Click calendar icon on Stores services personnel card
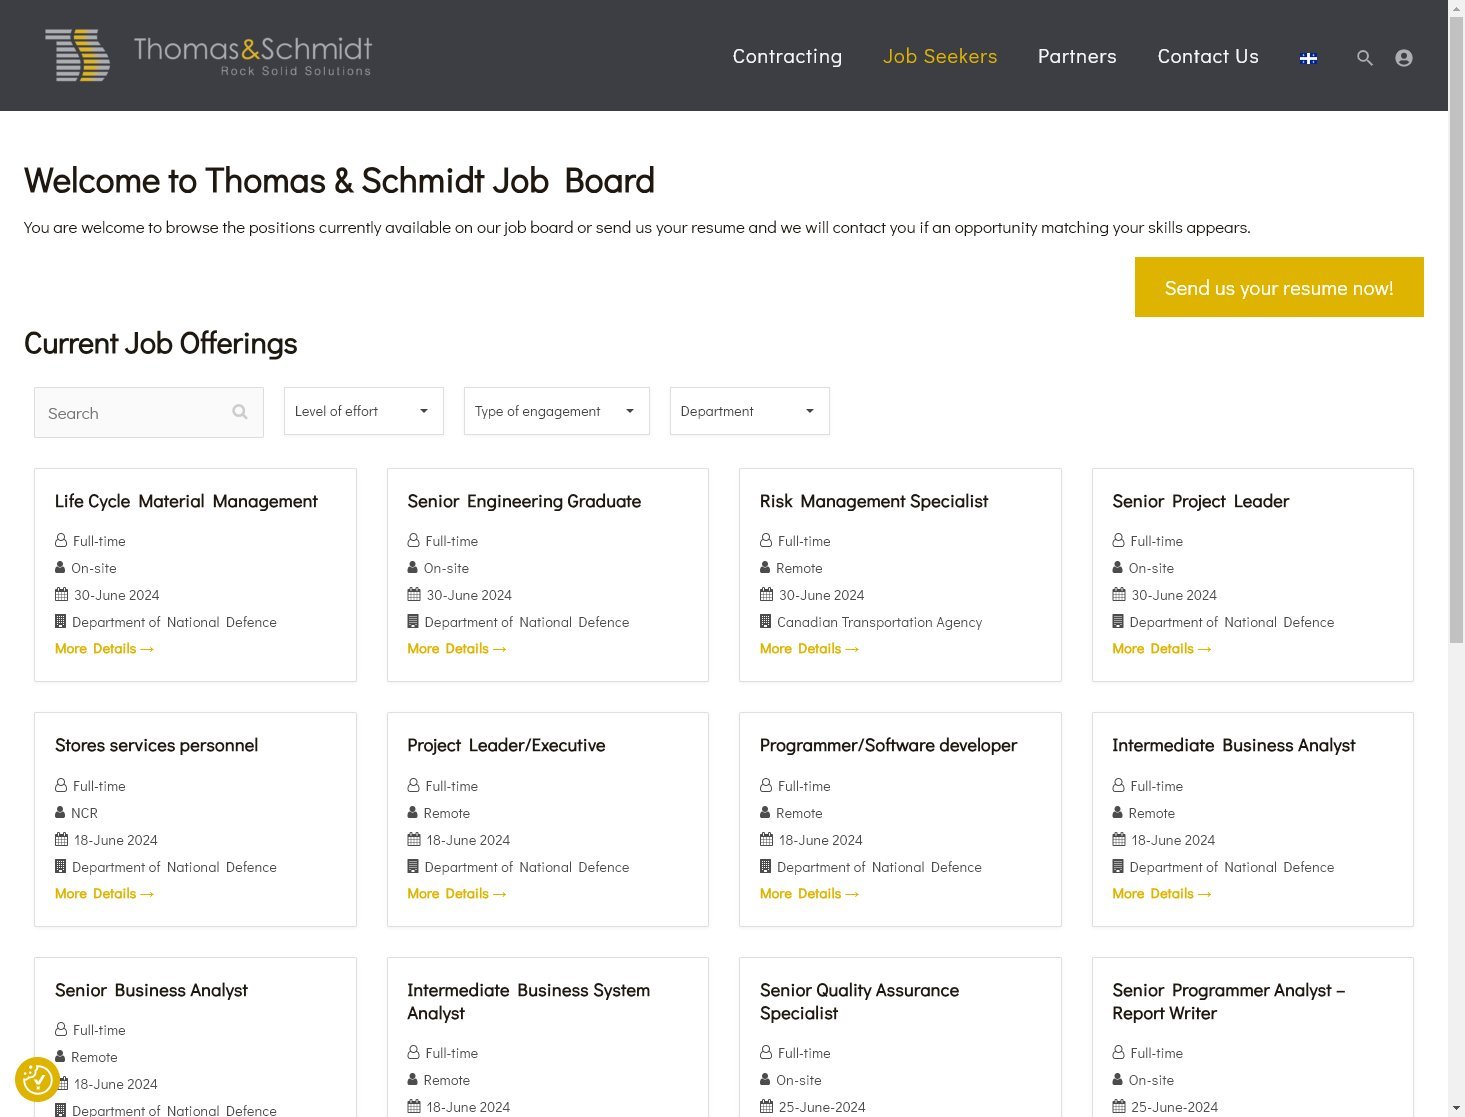 point(61,839)
